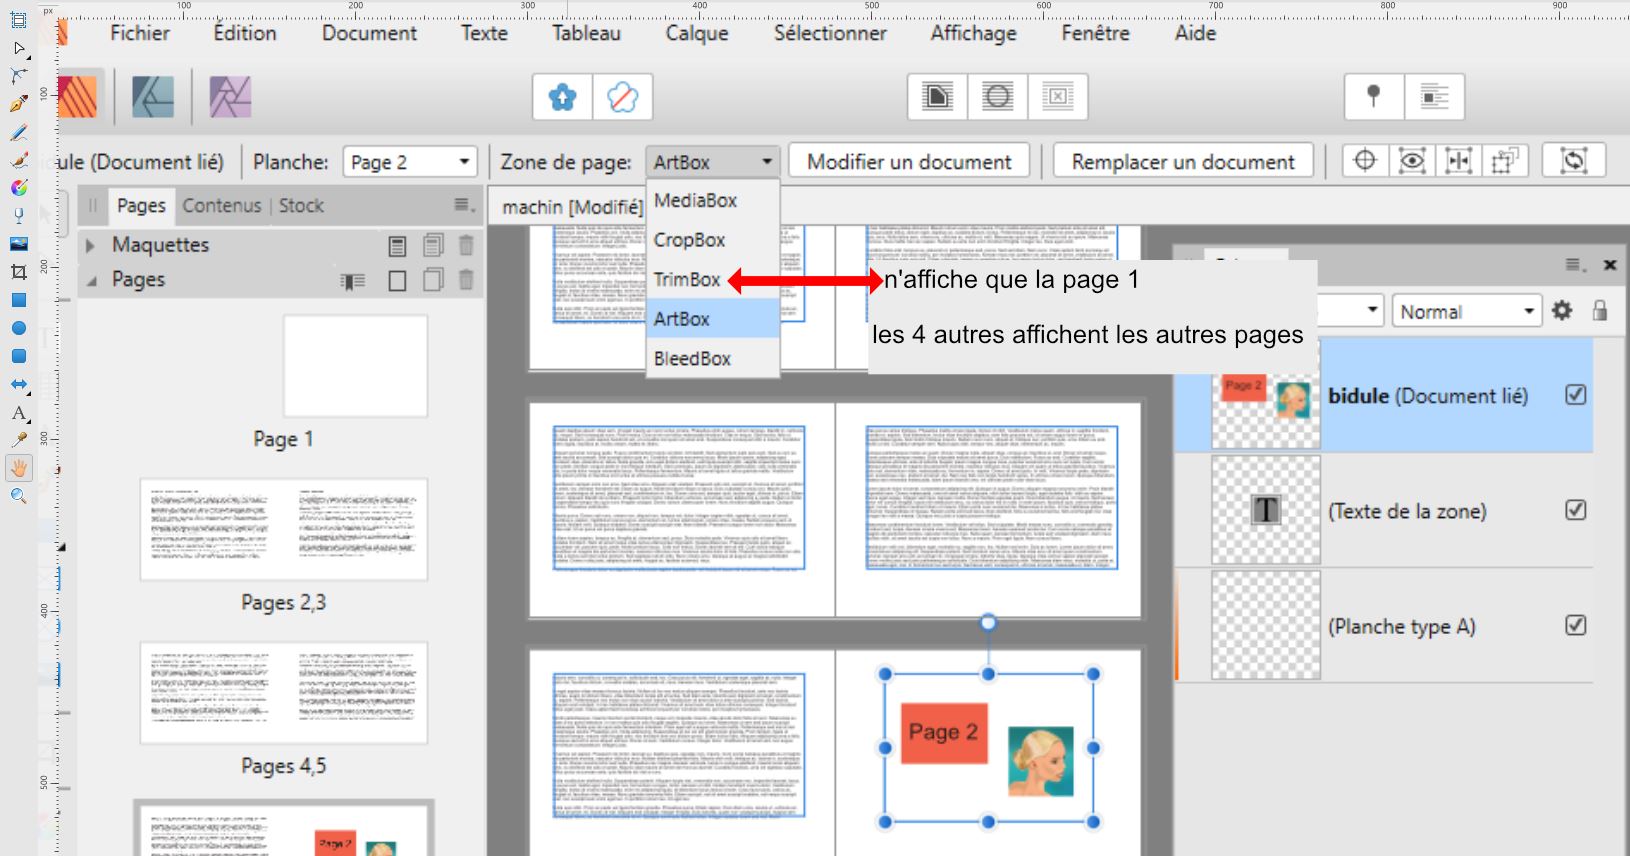Screen dimensions: 1630x856
Task: Open the Zone de page dropdown
Action: tap(712, 162)
